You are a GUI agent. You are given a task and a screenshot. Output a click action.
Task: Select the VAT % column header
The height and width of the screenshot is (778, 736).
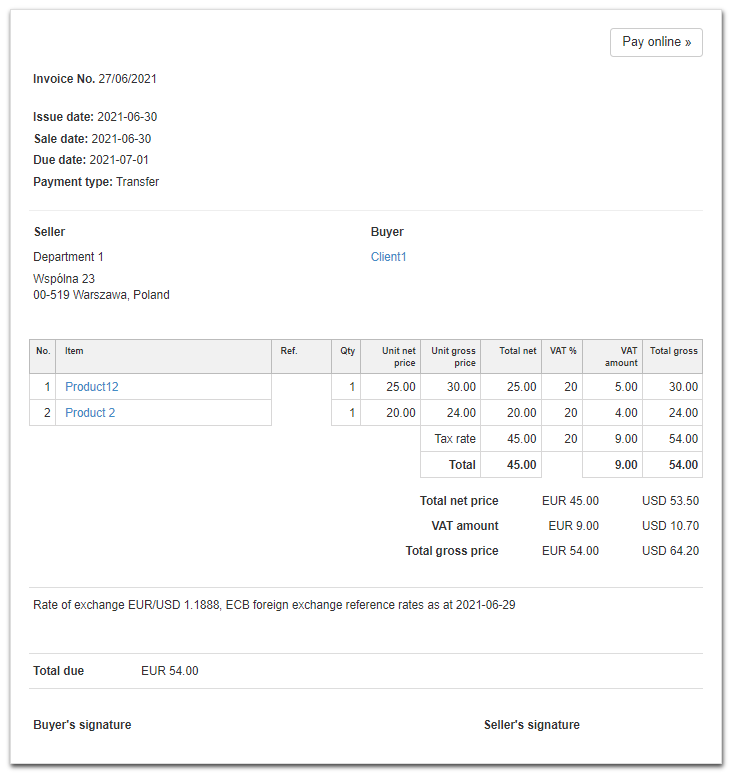tap(564, 351)
